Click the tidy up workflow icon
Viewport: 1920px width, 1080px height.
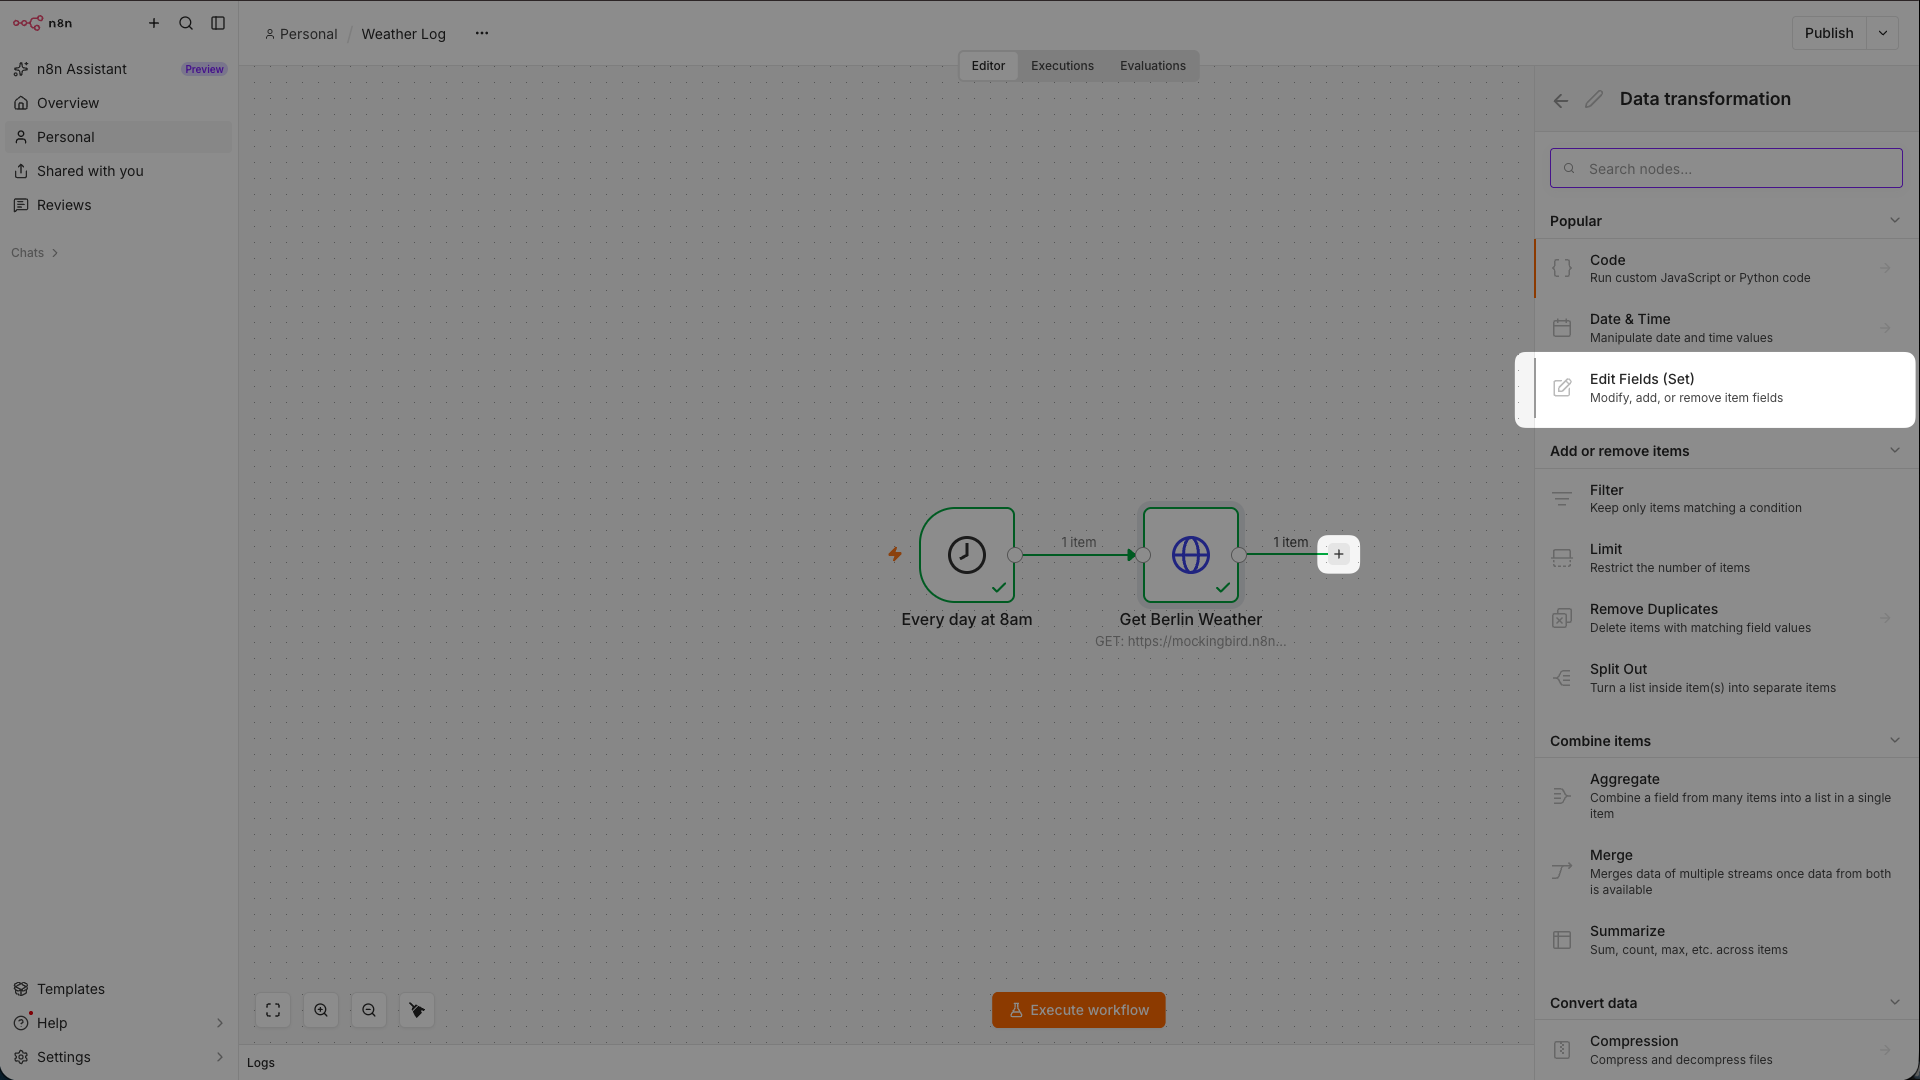pos(417,1010)
